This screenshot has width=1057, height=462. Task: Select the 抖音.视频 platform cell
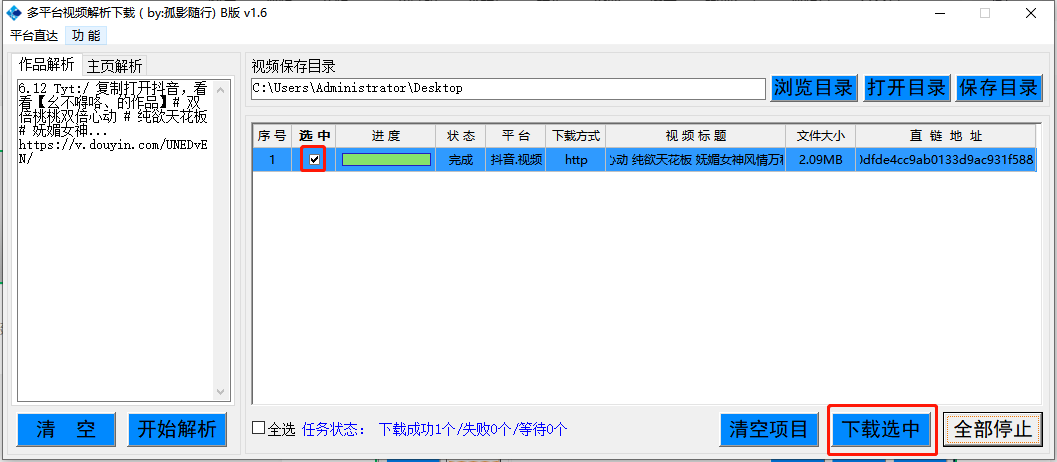(516, 161)
